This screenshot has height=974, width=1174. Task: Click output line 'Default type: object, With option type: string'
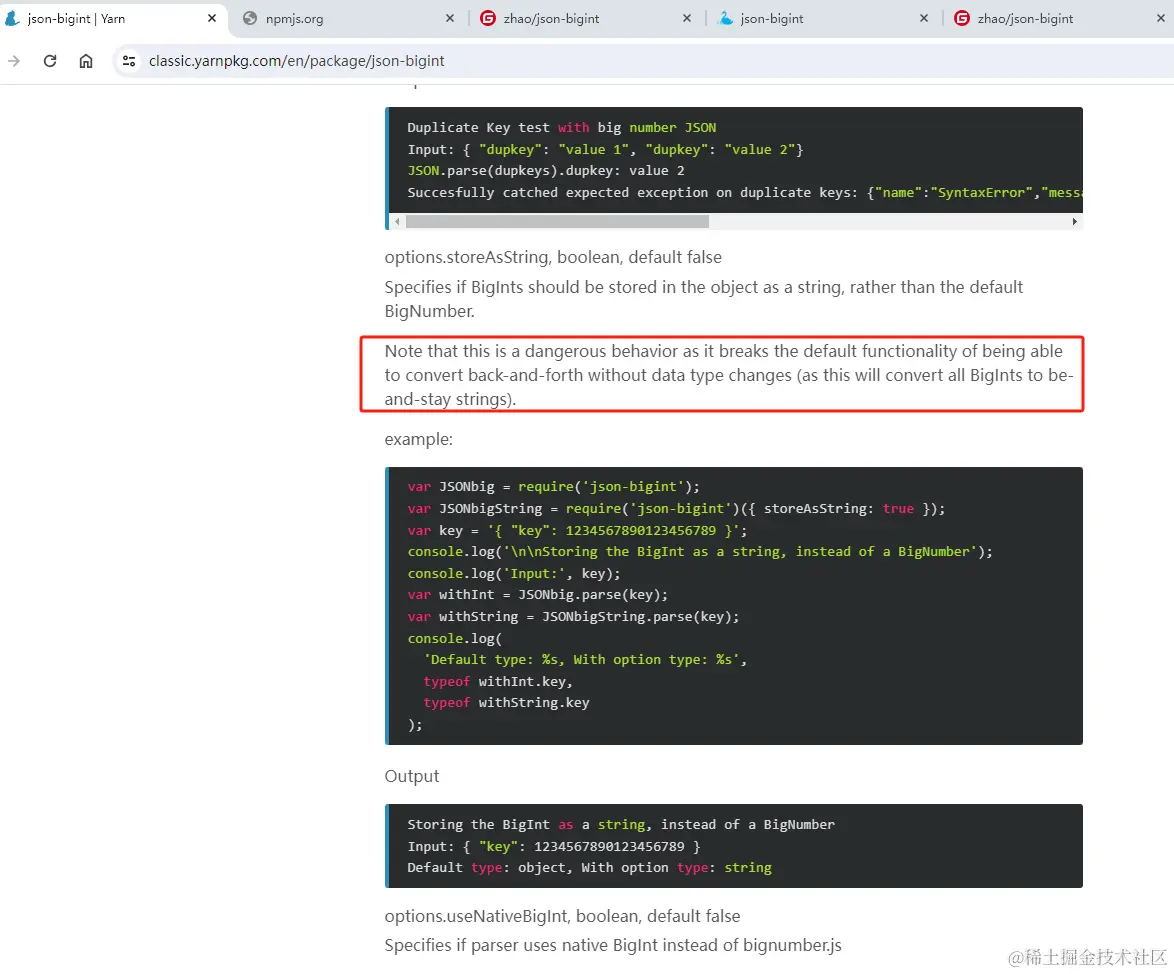coord(589,867)
